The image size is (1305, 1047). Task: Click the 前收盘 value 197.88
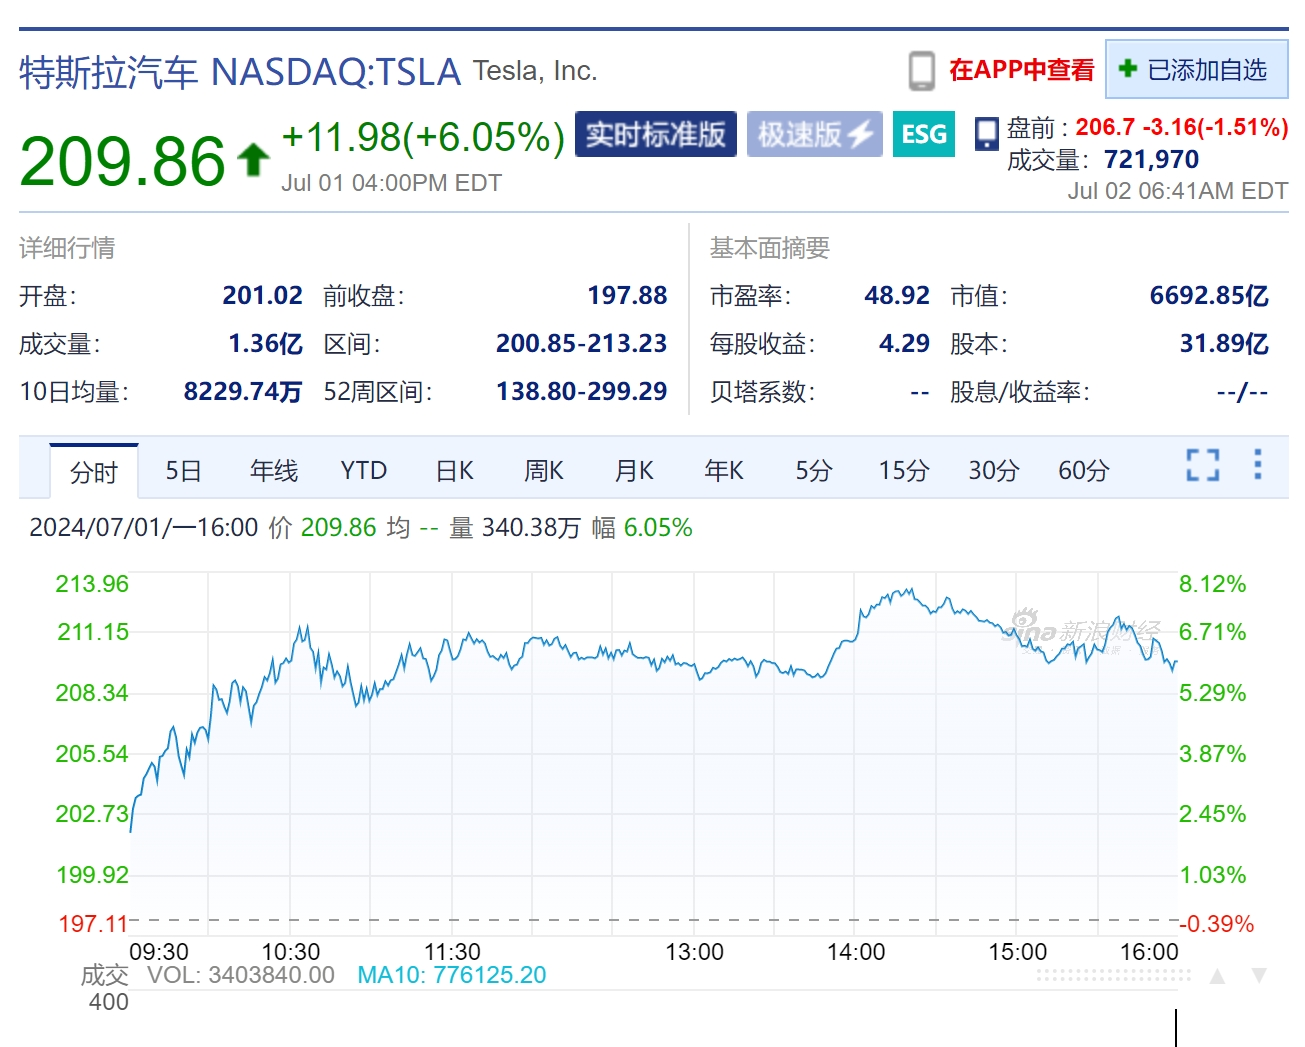(x=627, y=296)
